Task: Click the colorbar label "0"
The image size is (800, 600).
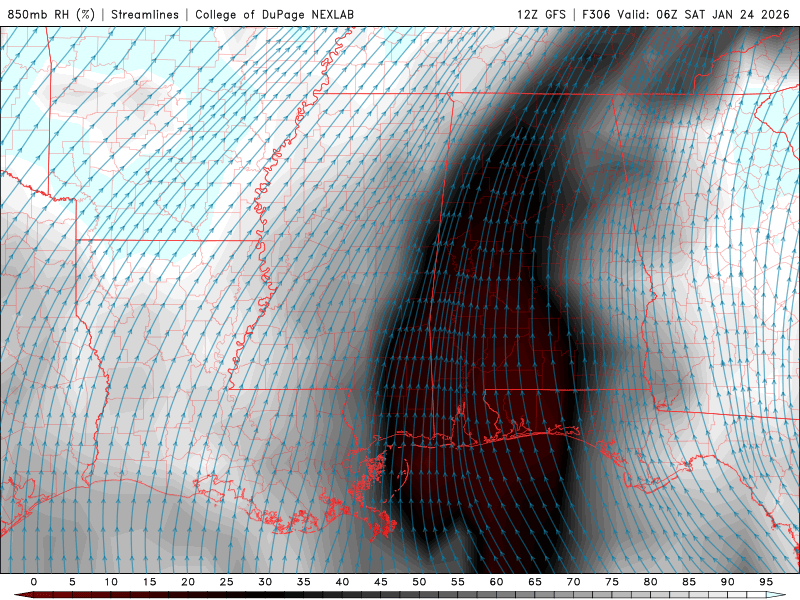Action: point(34,582)
